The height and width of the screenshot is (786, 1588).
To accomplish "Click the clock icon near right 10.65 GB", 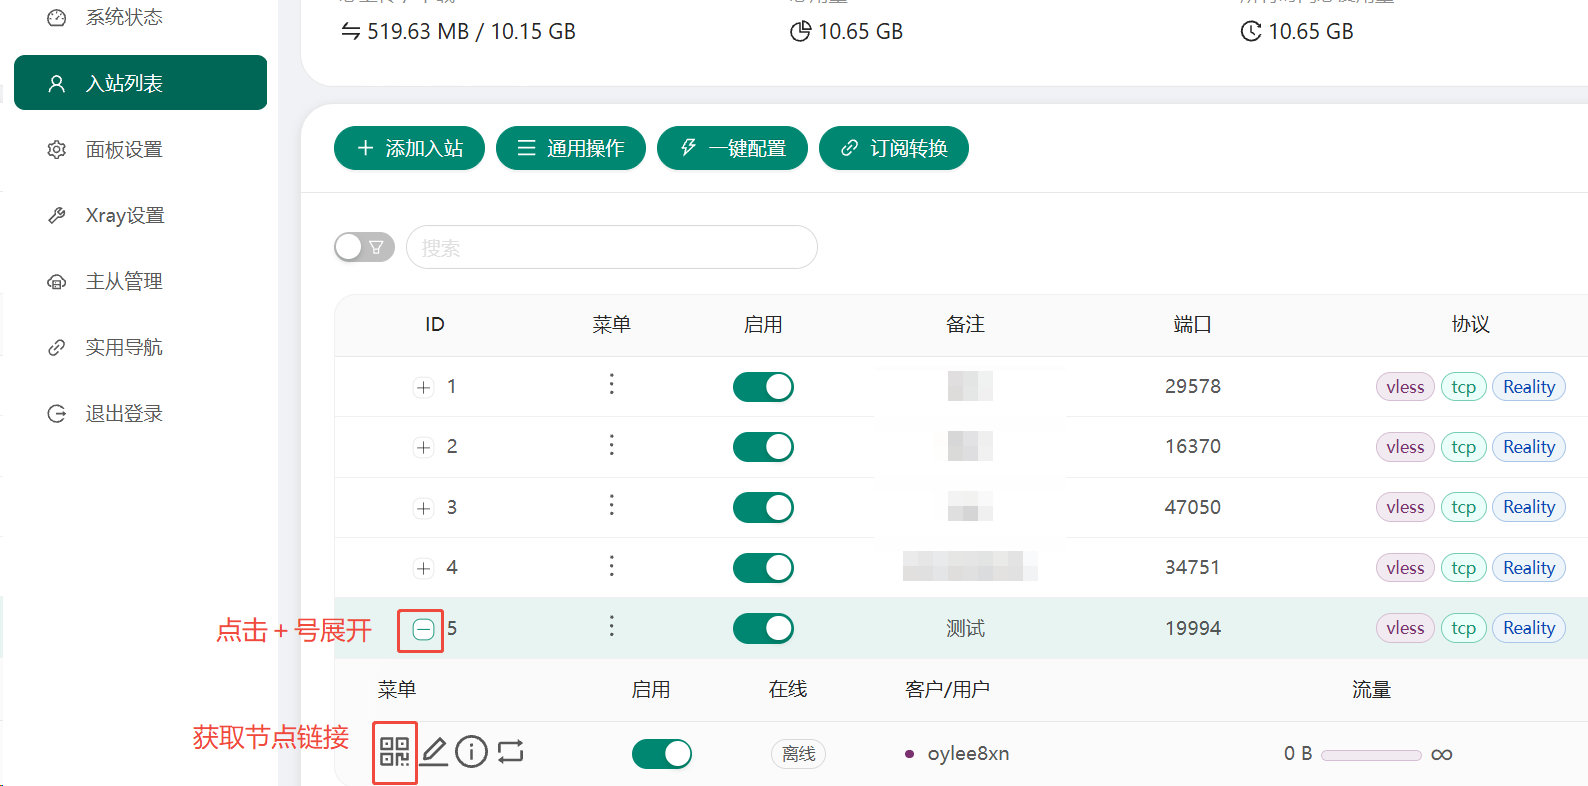I will [1251, 32].
